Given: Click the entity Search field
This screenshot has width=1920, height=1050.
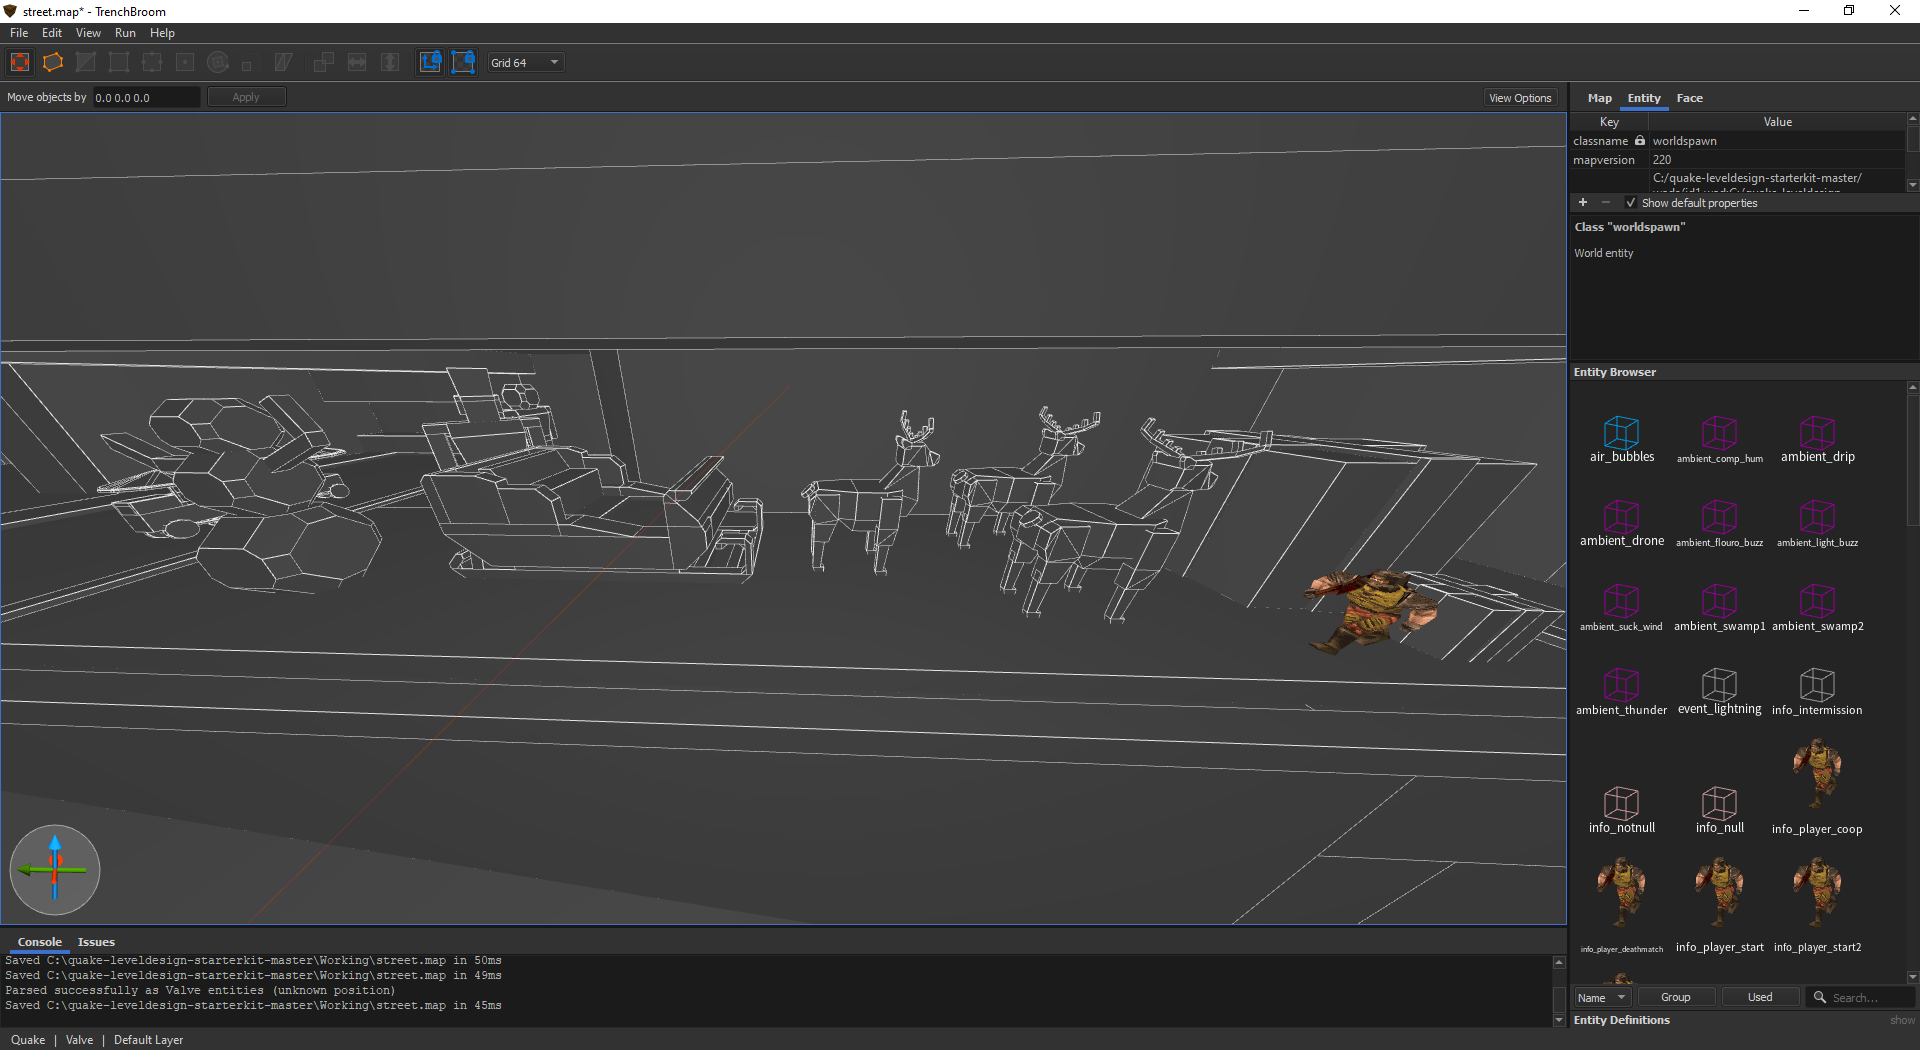Looking at the screenshot, I should point(1861,997).
